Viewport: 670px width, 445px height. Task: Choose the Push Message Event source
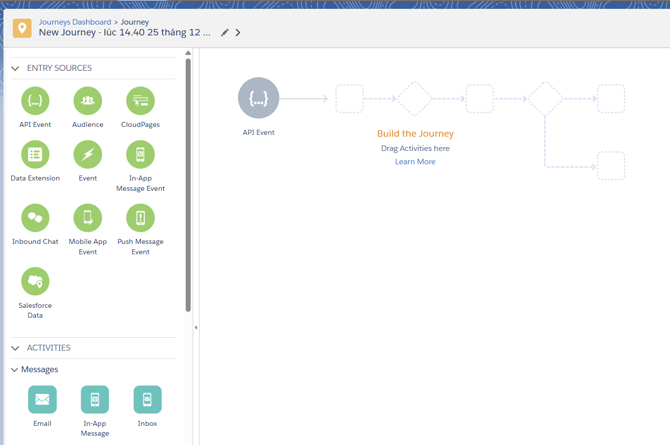tap(140, 217)
